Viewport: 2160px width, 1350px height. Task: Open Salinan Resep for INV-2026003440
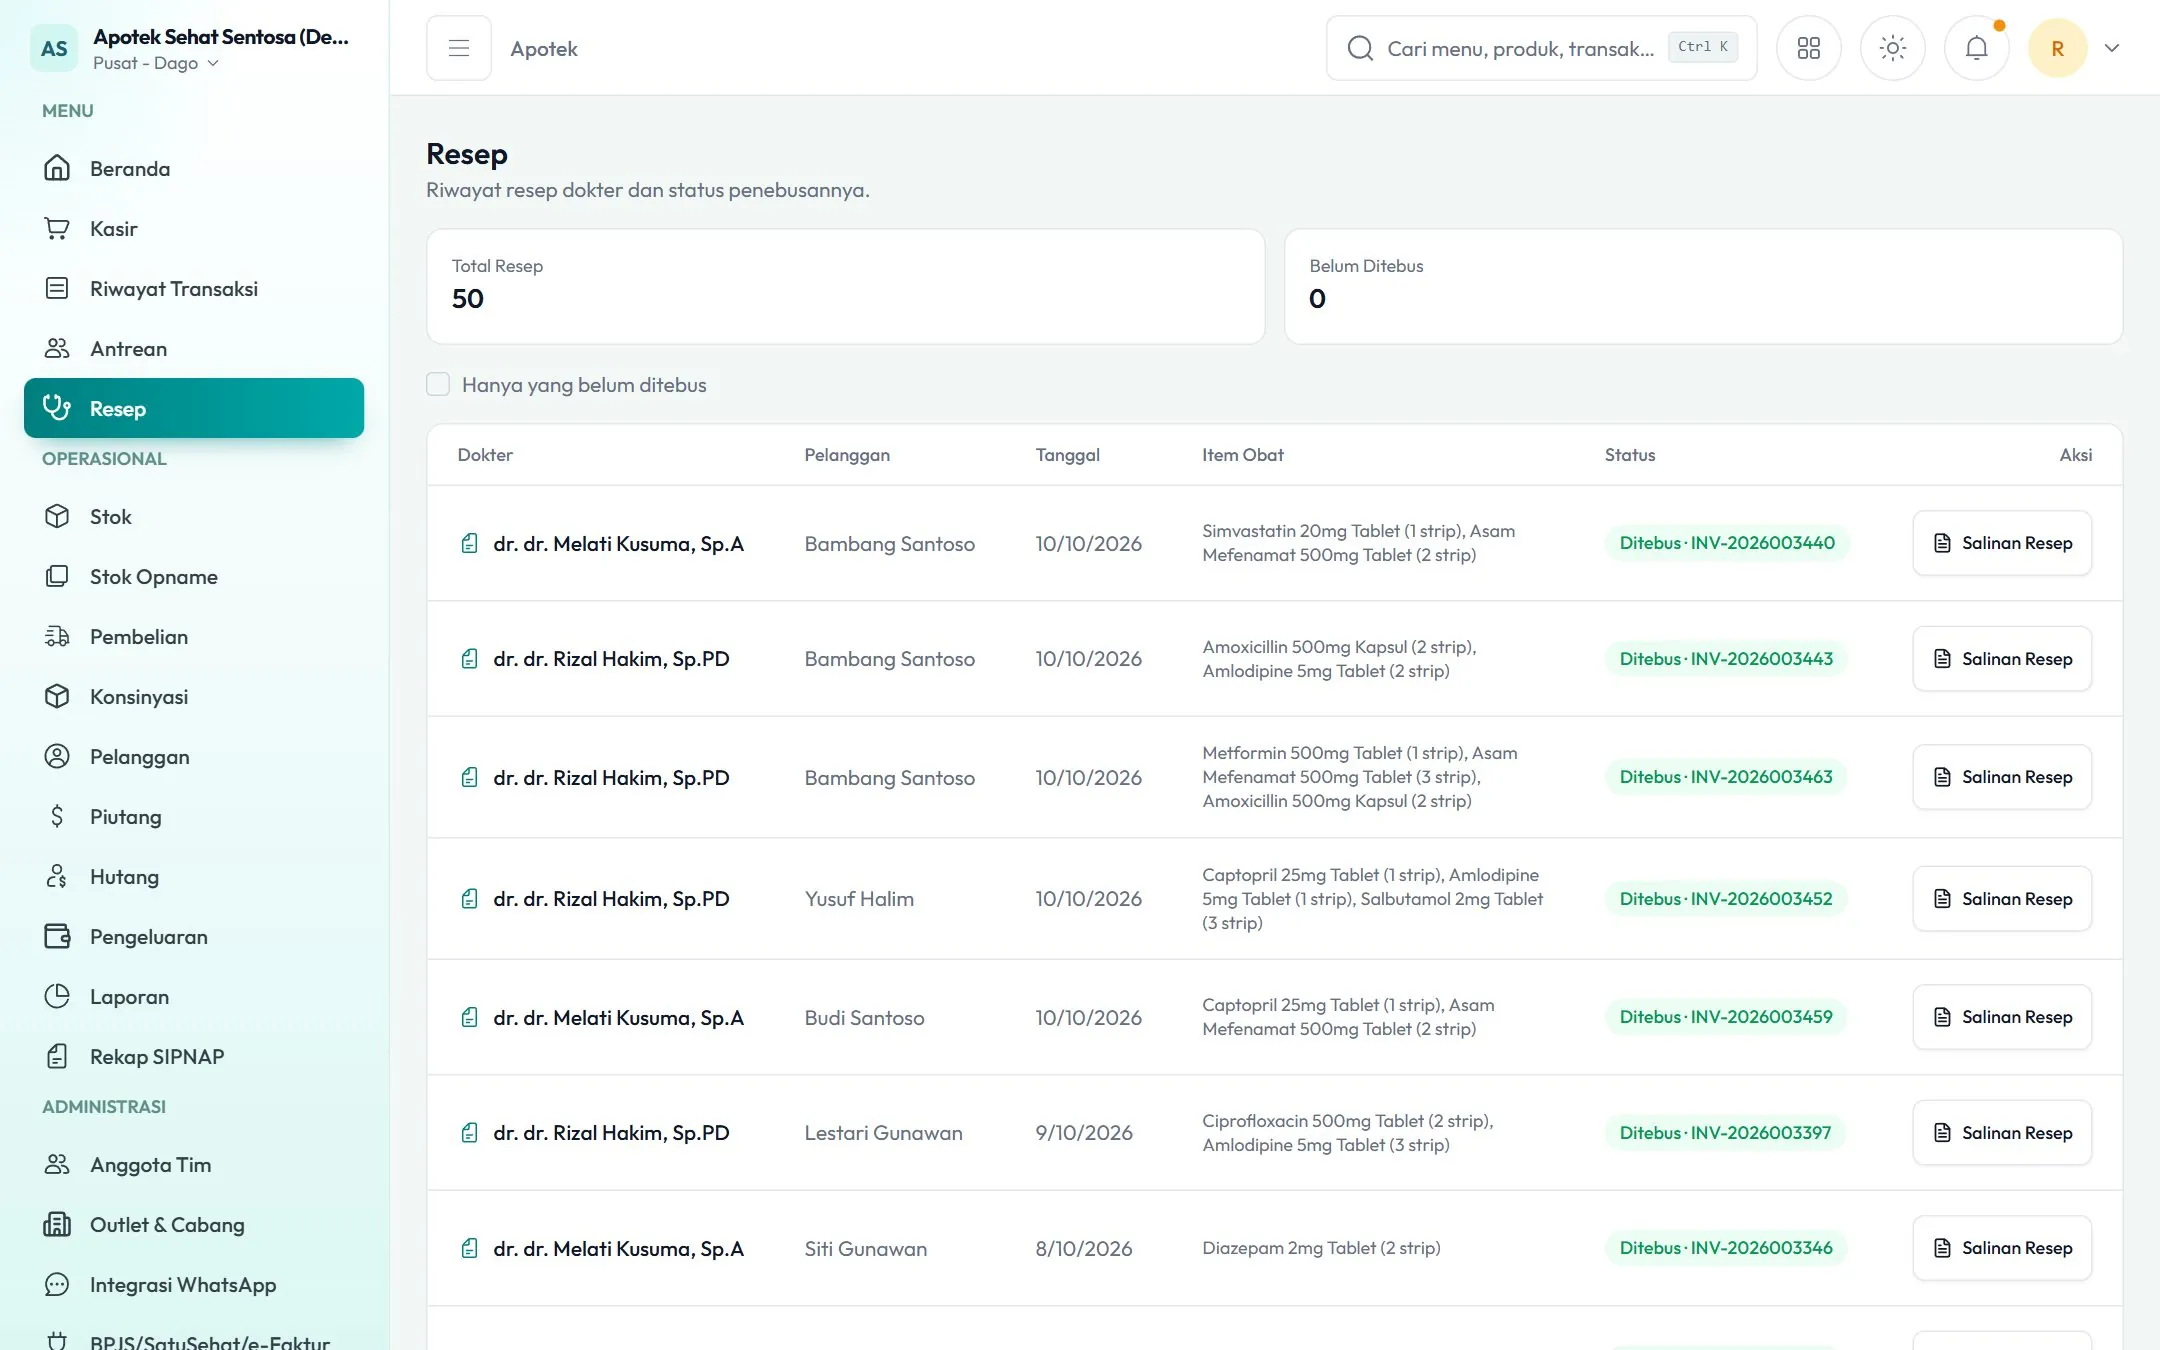[x=2002, y=543]
